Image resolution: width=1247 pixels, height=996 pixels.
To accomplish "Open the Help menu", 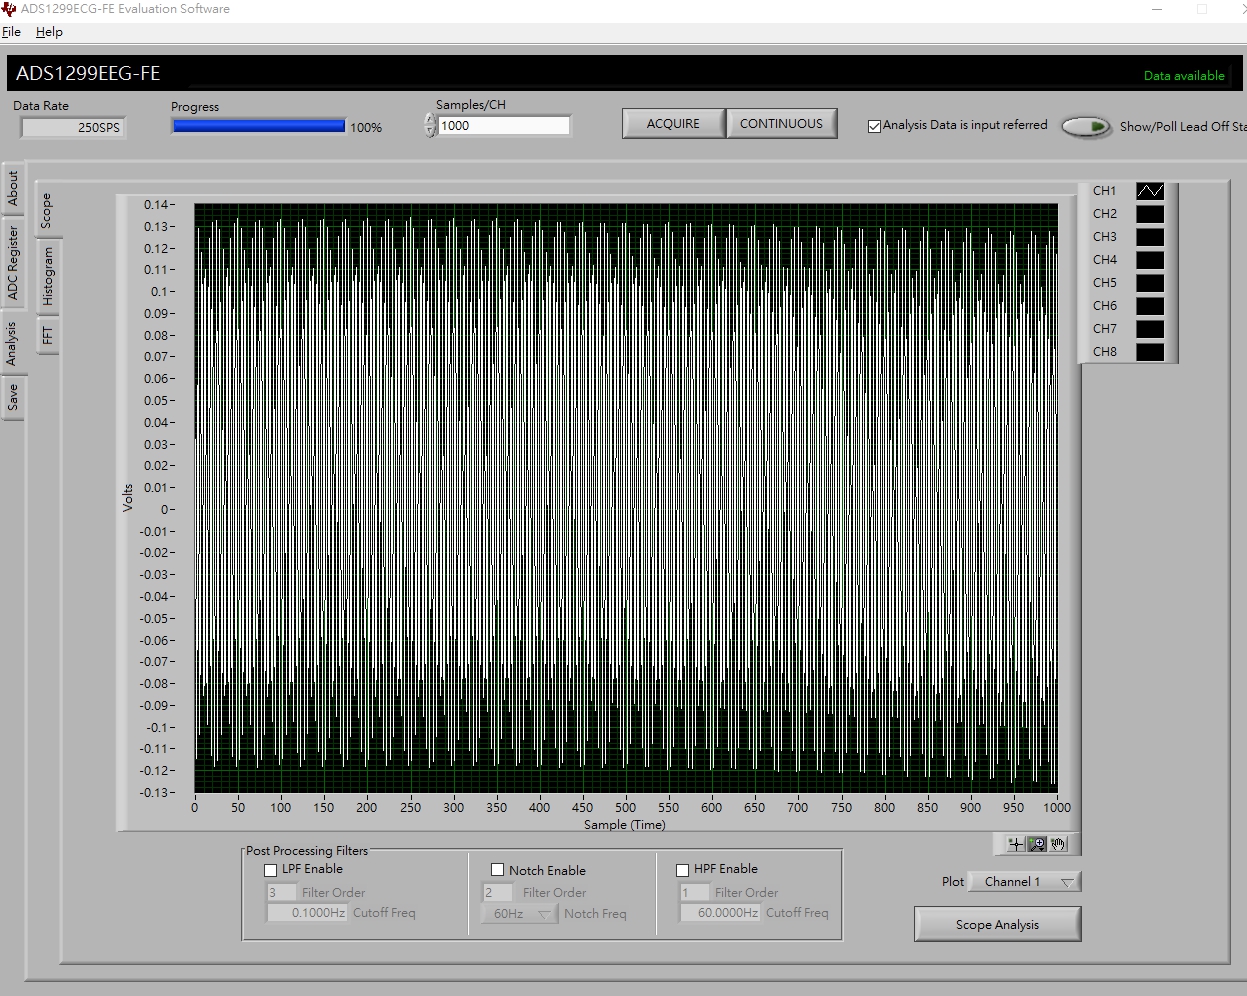I will click(x=49, y=32).
